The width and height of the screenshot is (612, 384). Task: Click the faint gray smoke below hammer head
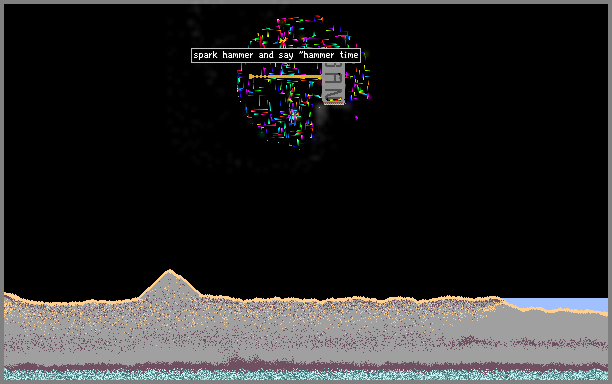tap(321, 117)
